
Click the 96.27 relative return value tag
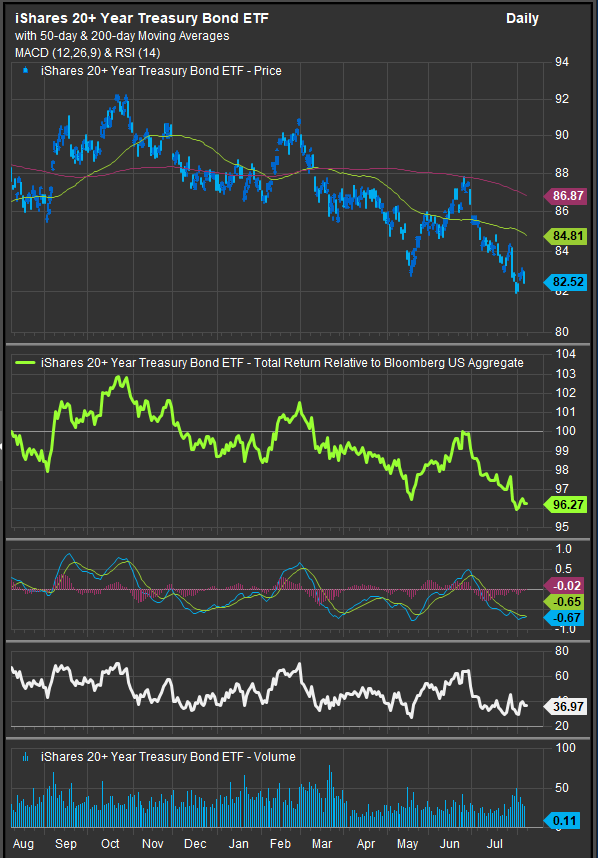(565, 505)
